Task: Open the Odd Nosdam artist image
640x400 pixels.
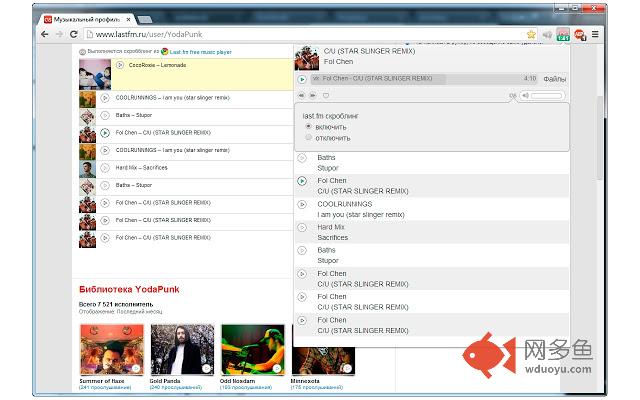Action: click(x=253, y=350)
